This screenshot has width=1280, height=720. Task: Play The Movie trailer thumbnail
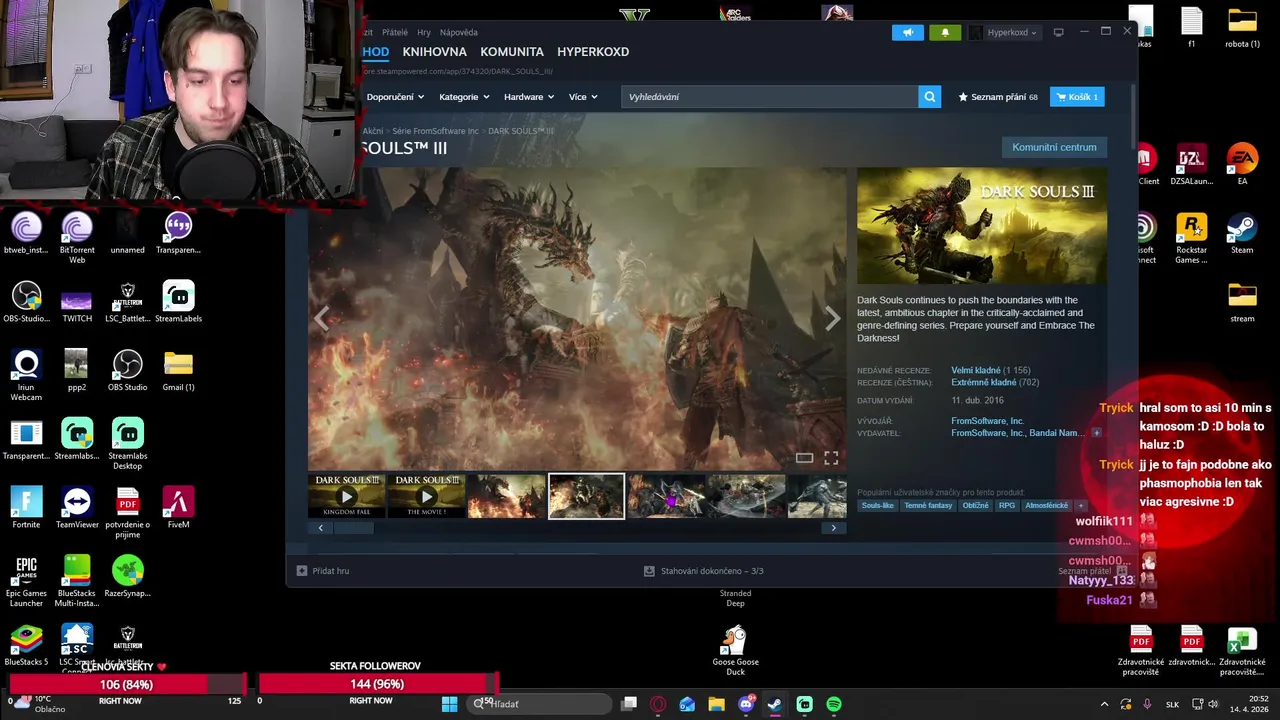point(427,496)
